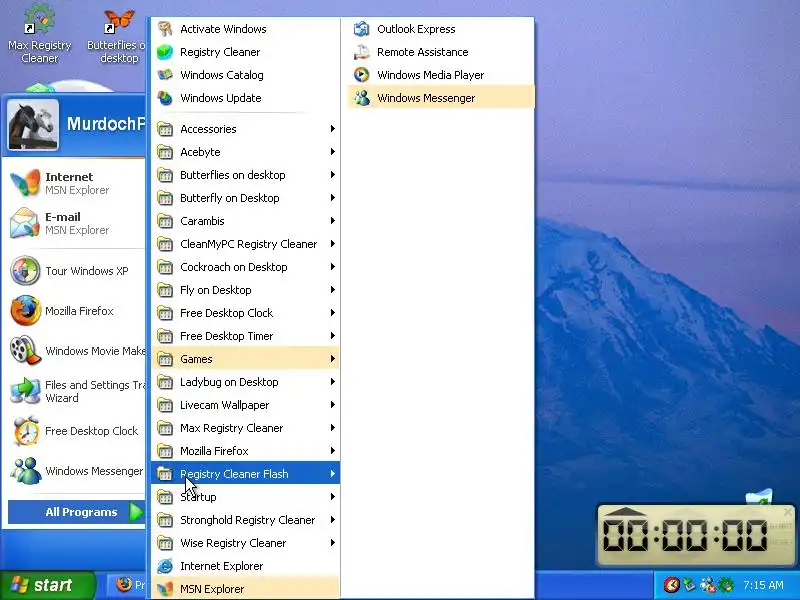Expand Fly on Desktop folder
Viewport: 800px width, 600px height.
pyautogui.click(x=245, y=290)
